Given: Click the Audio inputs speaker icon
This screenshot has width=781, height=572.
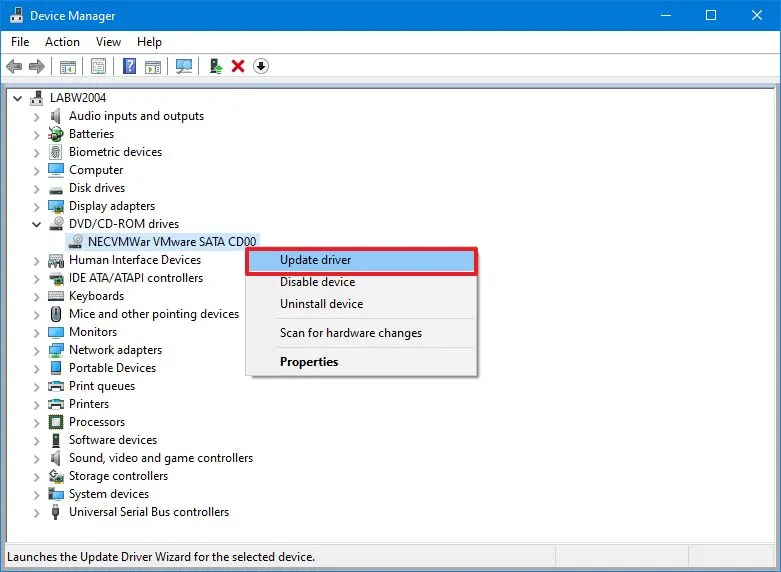Looking at the screenshot, I should pos(56,116).
